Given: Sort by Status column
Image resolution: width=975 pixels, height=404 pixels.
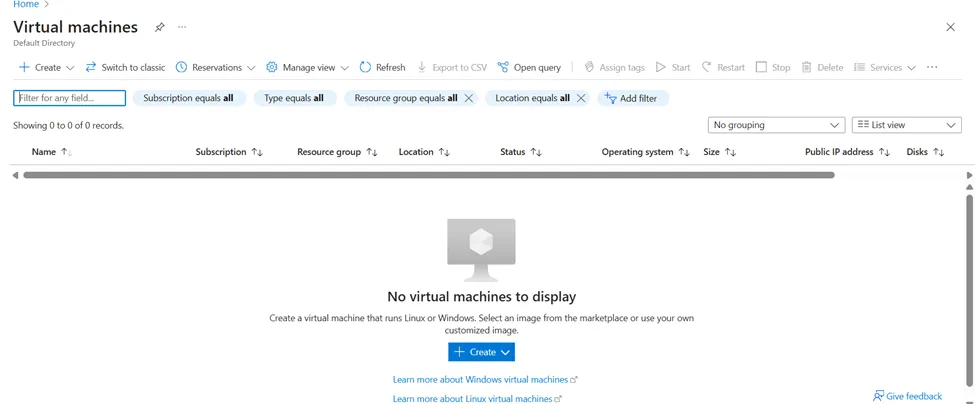Looking at the screenshot, I should point(520,152).
